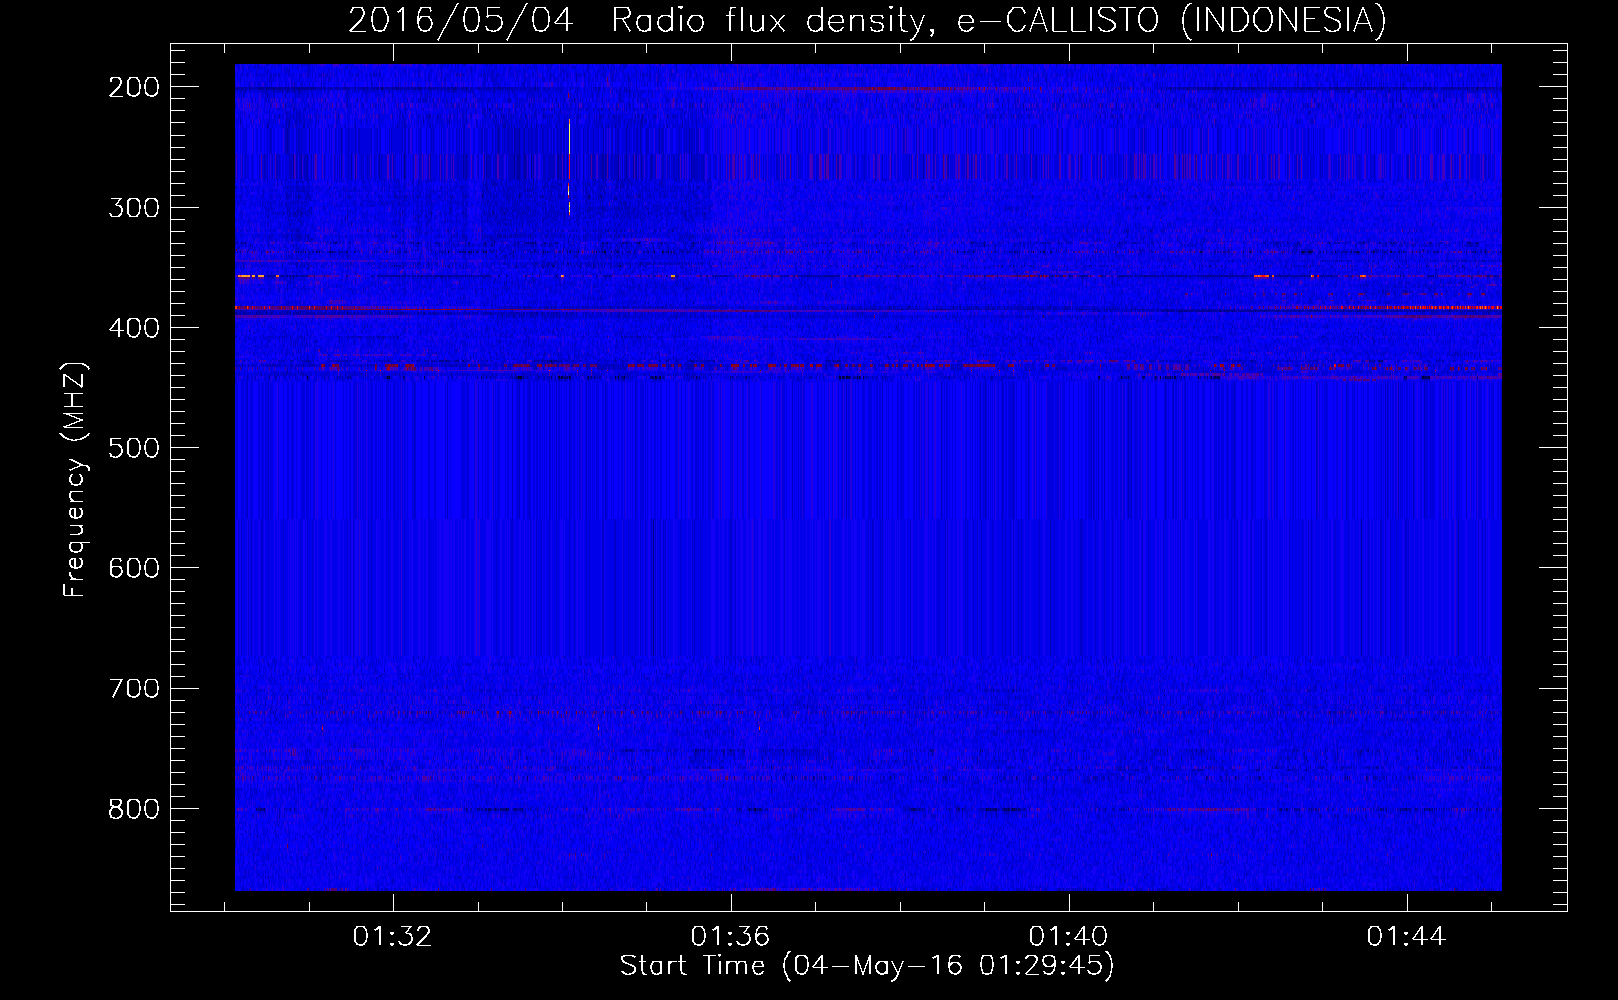Click the white vertical burst spike near 01:34

coord(569,166)
